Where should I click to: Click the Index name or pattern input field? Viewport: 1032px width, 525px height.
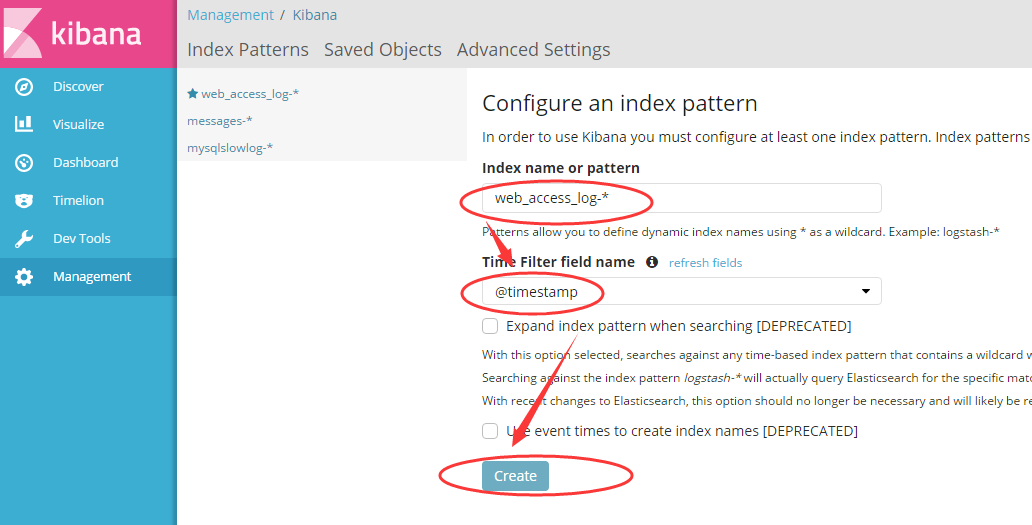point(681,198)
